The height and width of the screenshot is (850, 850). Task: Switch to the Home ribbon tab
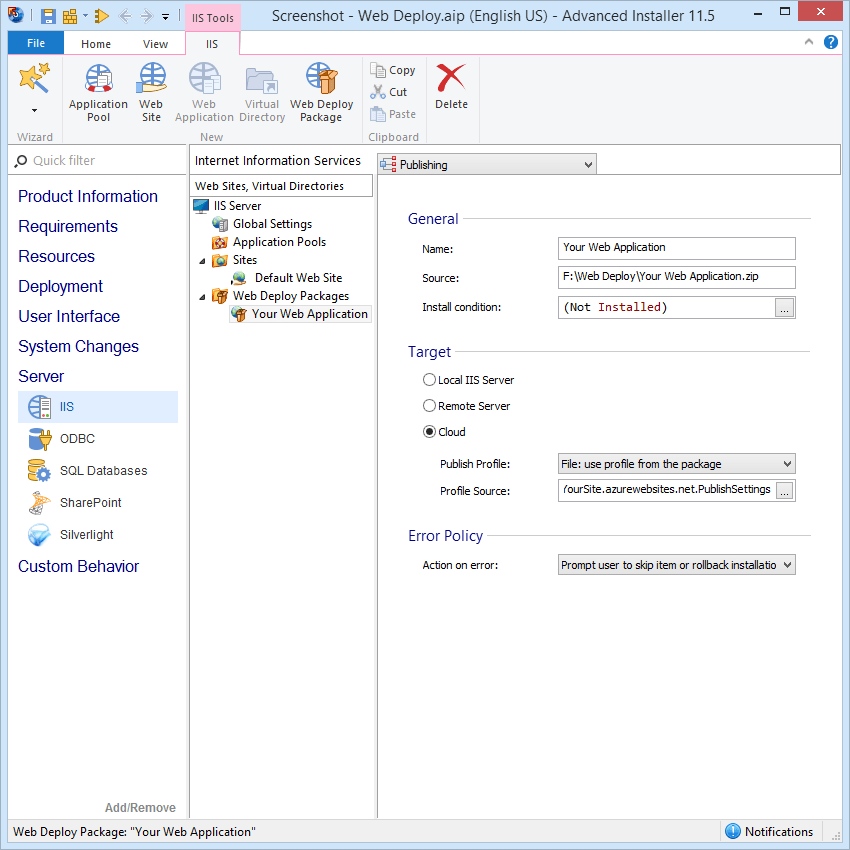pyautogui.click(x=95, y=43)
